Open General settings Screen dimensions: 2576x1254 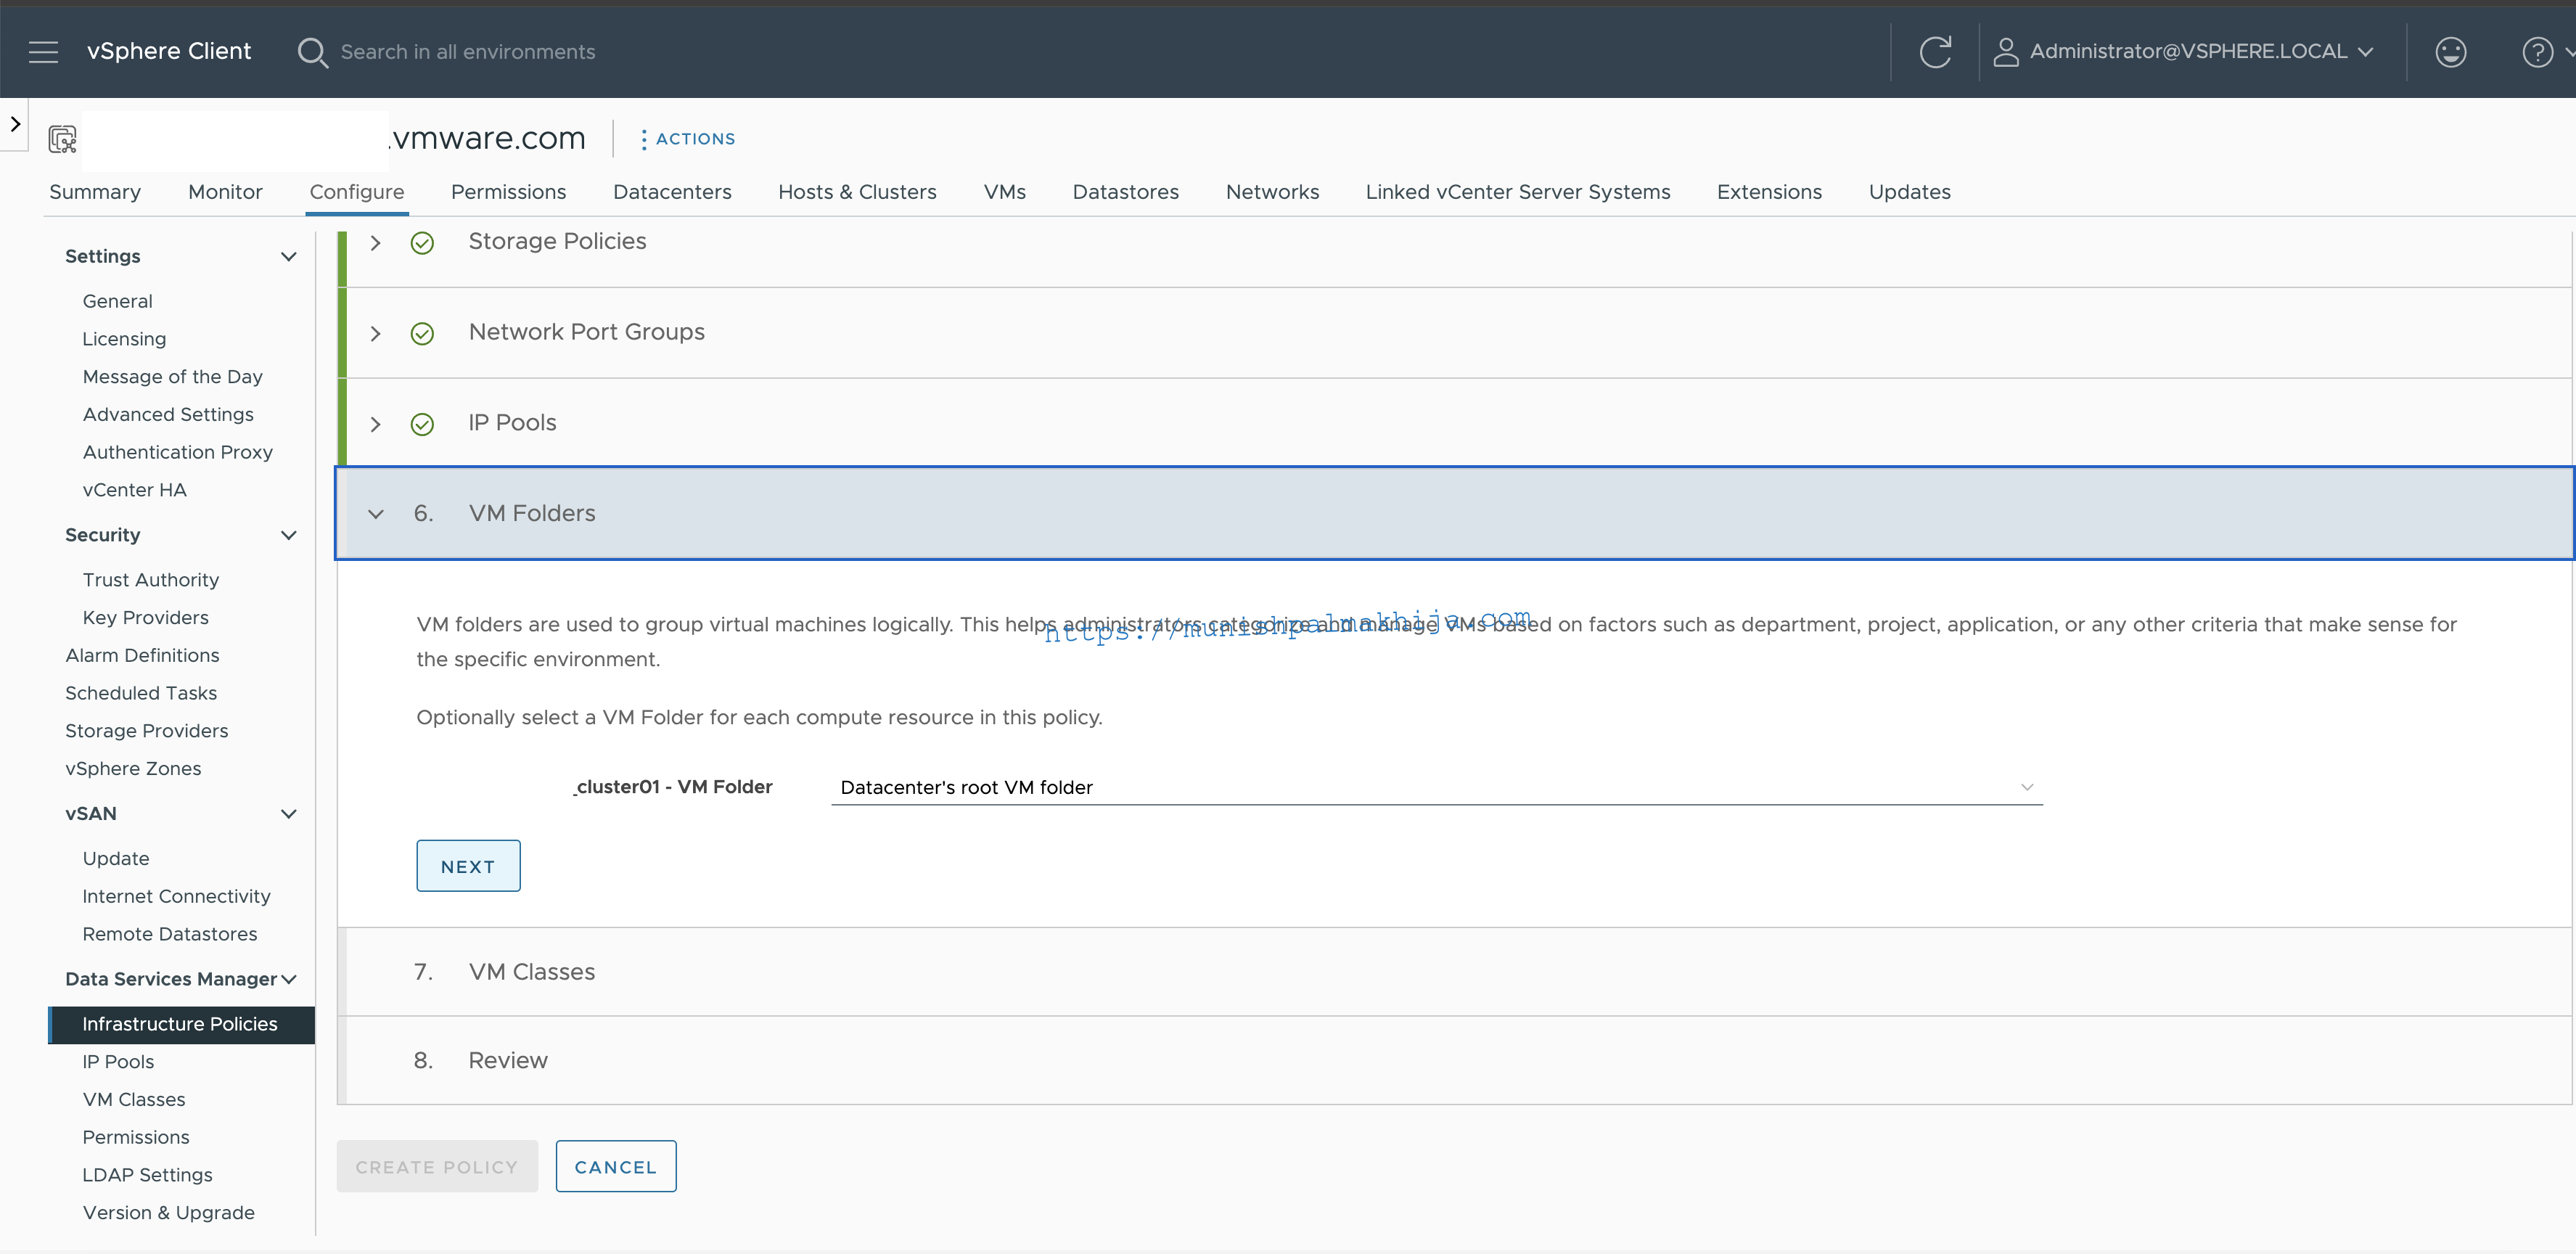click(118, 302)
